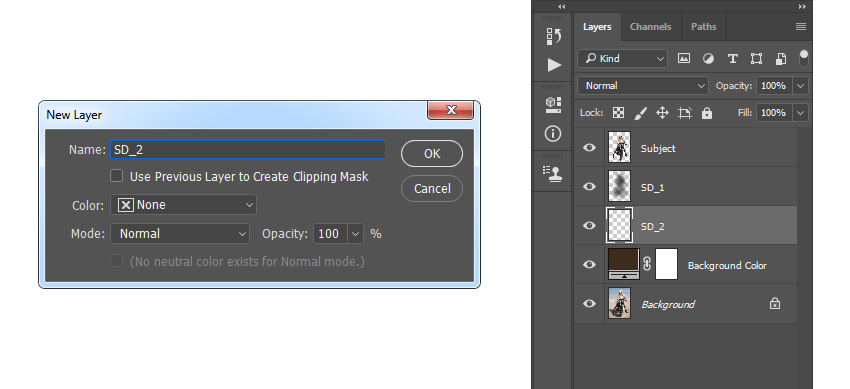Screen dimensions: 850x389
Task: Switch to the Paths tab
Action: 703,27
